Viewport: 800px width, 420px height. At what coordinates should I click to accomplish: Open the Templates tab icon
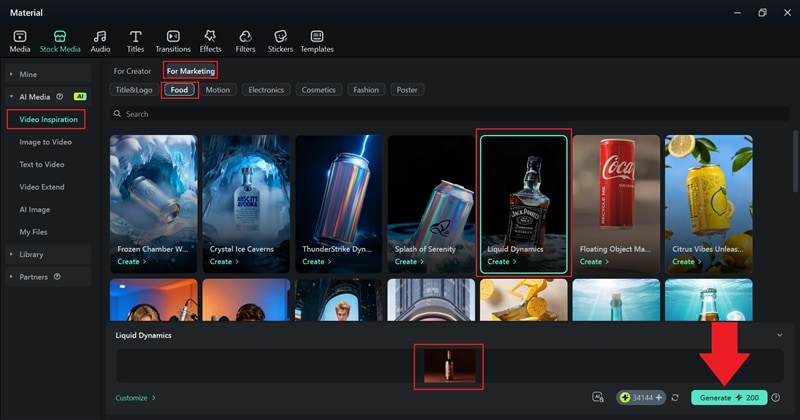coord(317,36)
